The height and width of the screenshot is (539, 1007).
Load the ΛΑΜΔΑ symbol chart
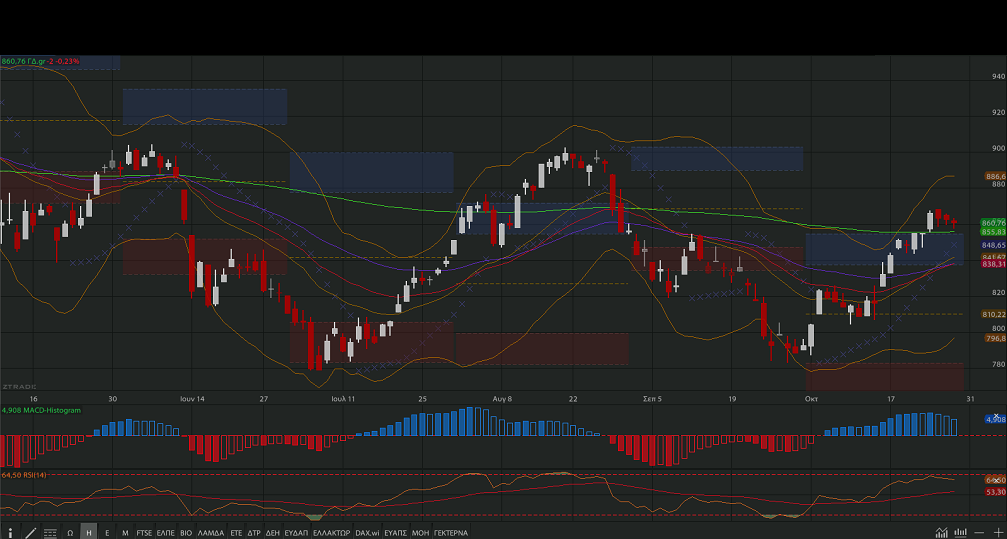[x=211, y=533]
